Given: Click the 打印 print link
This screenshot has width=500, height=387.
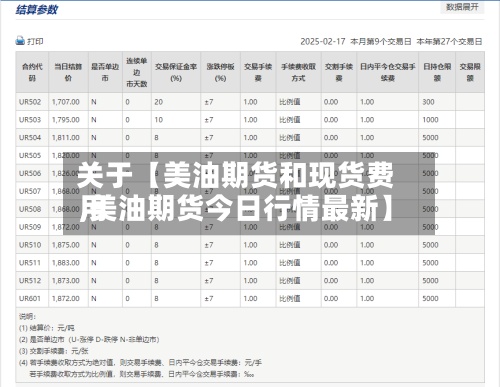Looking at the screenshot, I should click(35, 41).
